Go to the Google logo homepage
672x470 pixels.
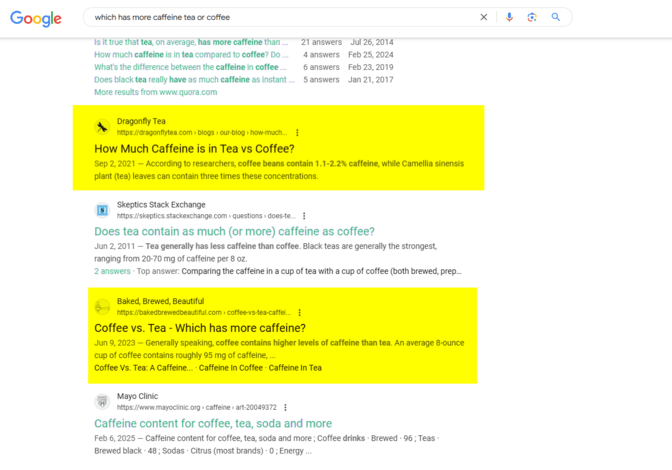pyautogui.click(x=36, y=18)
